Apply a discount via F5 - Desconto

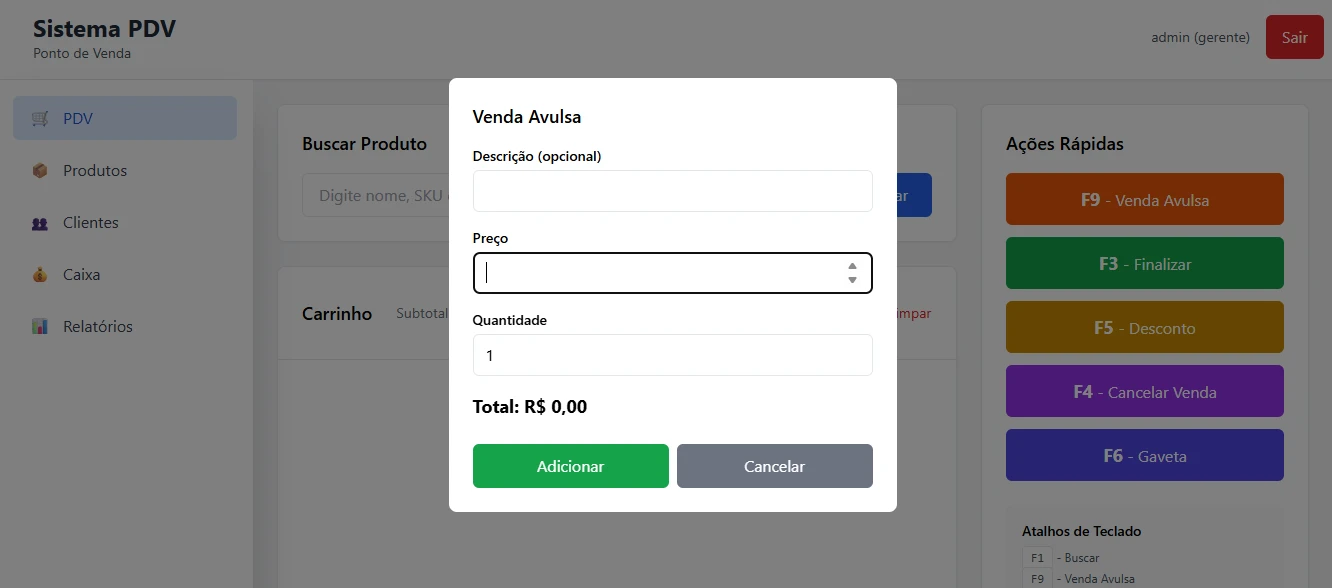pos(1144,327)
